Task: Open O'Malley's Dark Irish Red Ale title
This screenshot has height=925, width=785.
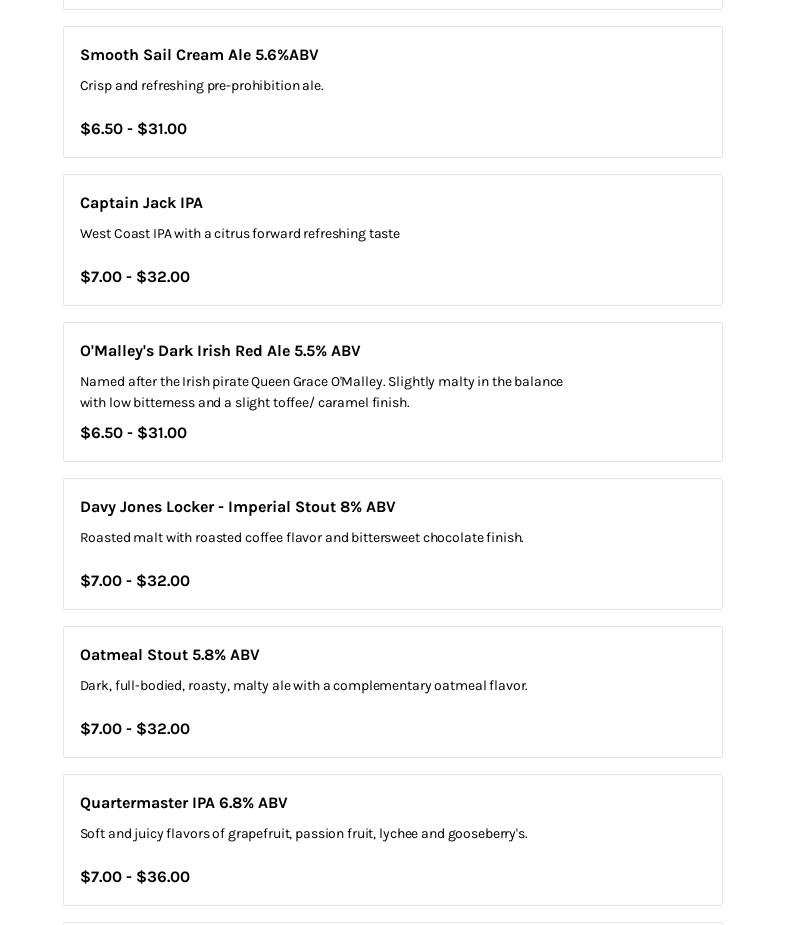Action: tap(220, 351)
